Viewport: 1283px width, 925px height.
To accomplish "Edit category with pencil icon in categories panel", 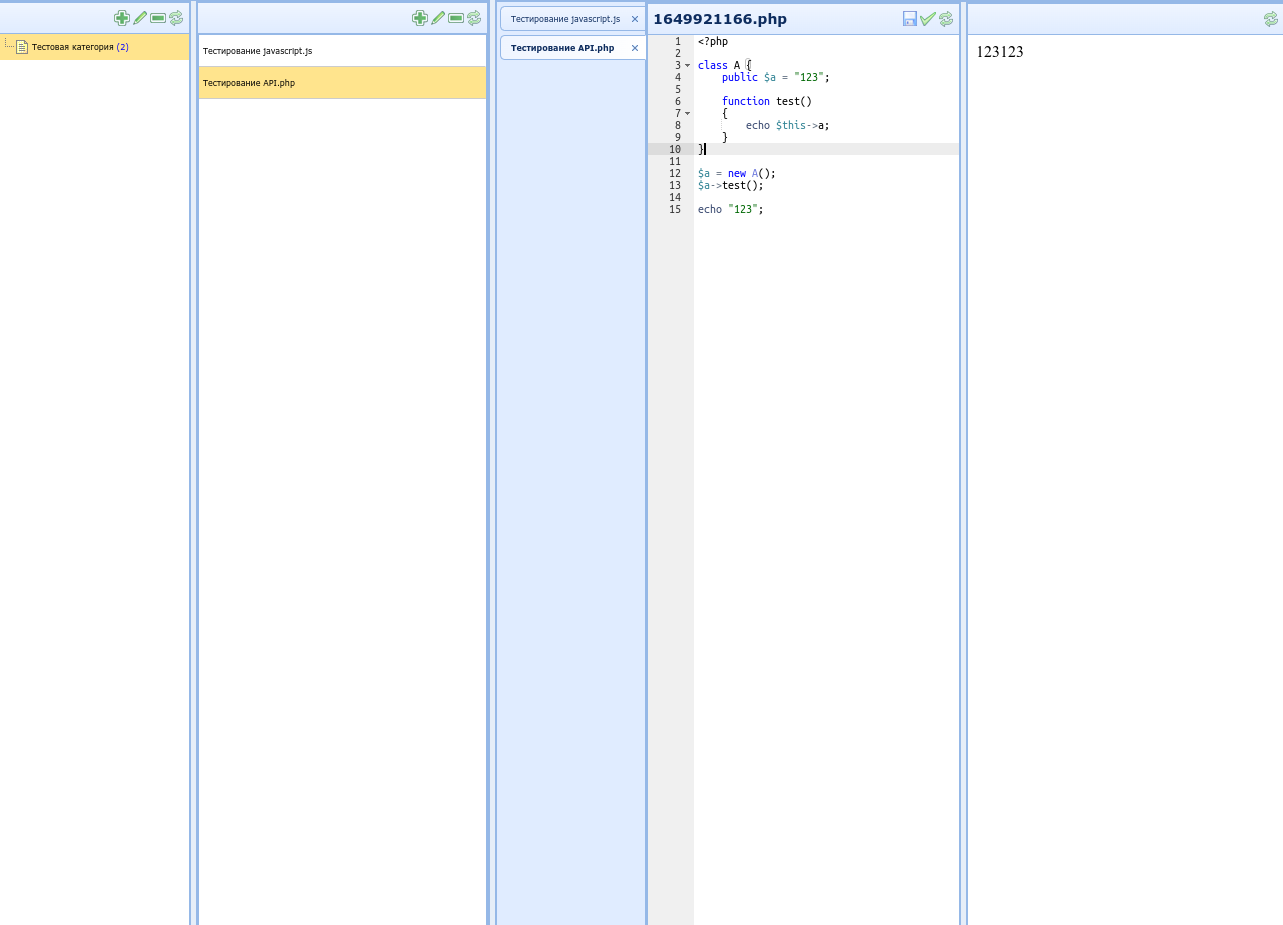I will coord(140,18).
